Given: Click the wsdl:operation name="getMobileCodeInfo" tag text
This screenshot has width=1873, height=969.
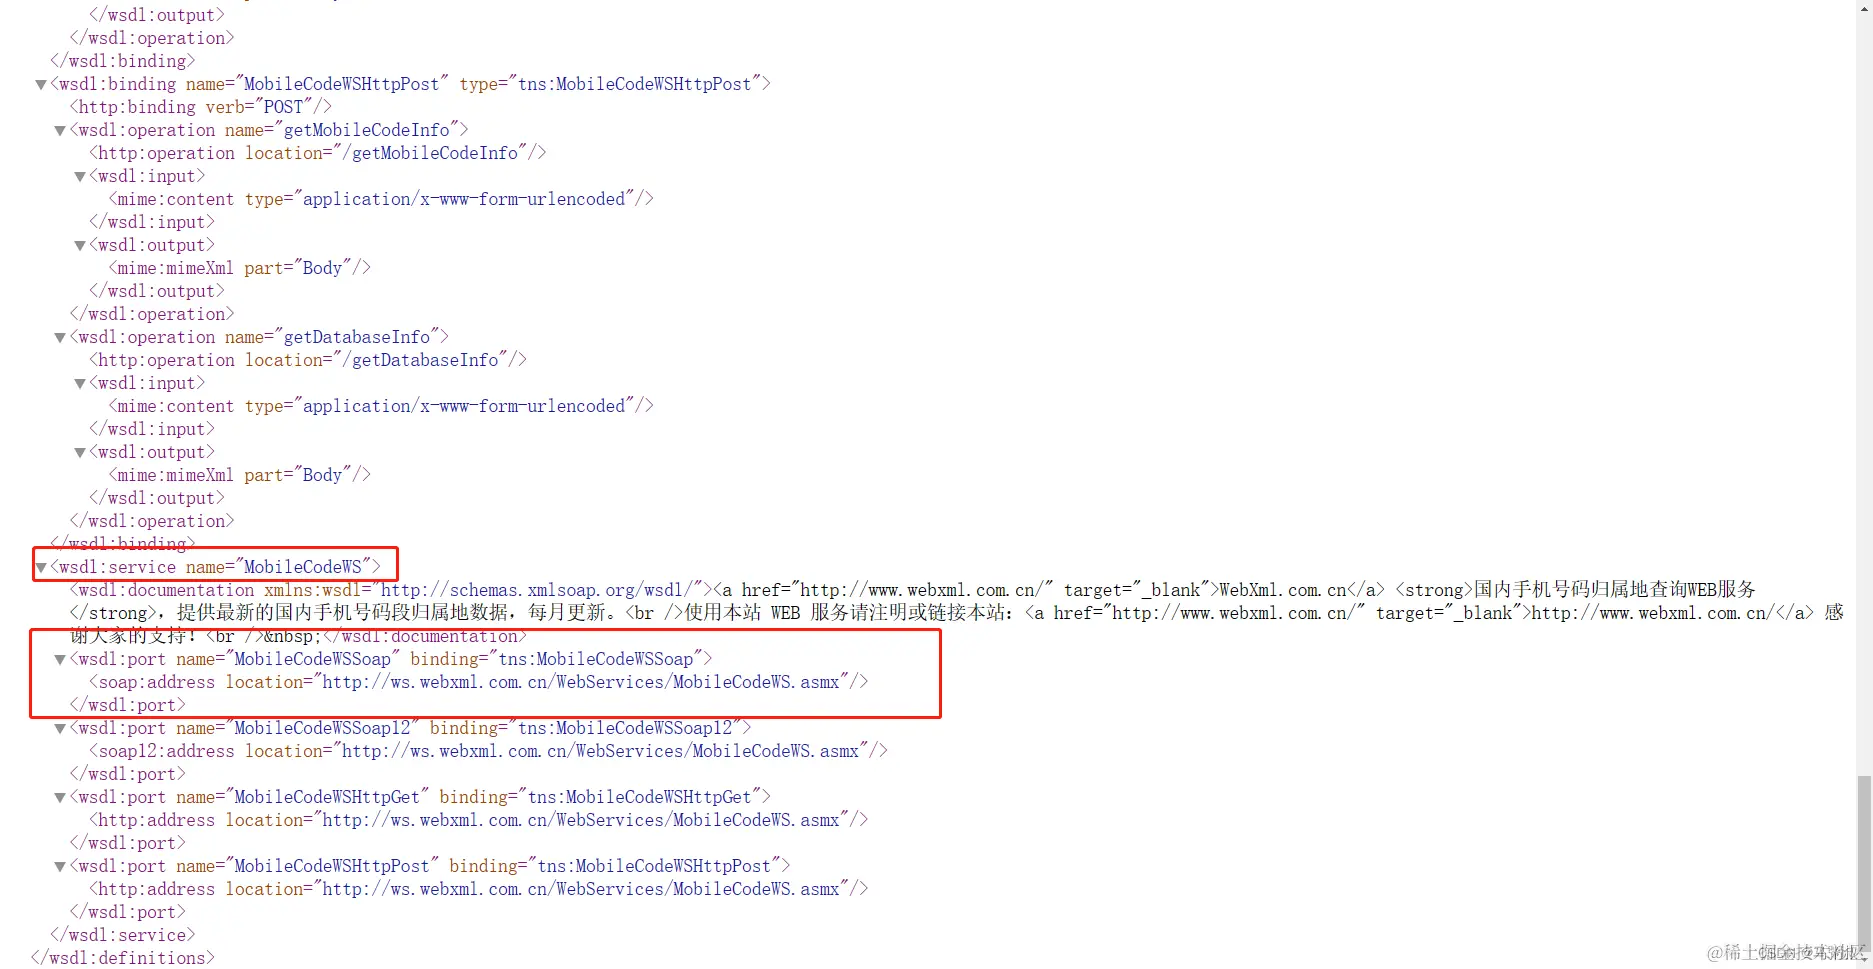Looking at the screenshot, I should 269,130.
